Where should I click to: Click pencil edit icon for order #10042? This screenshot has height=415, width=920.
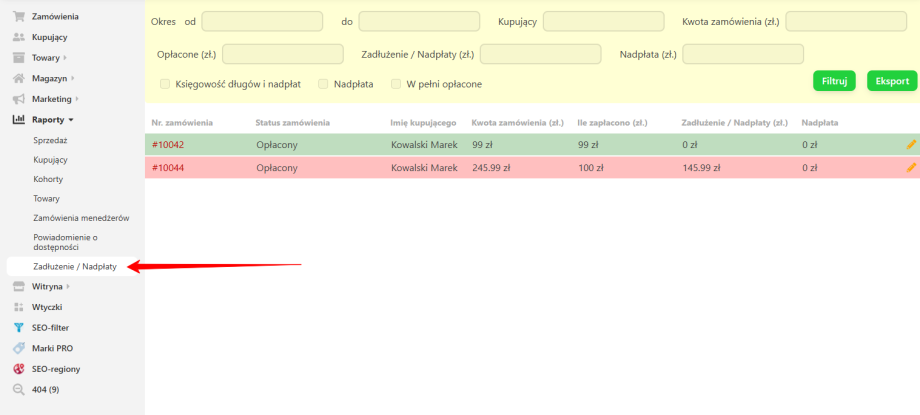[910, 145]
